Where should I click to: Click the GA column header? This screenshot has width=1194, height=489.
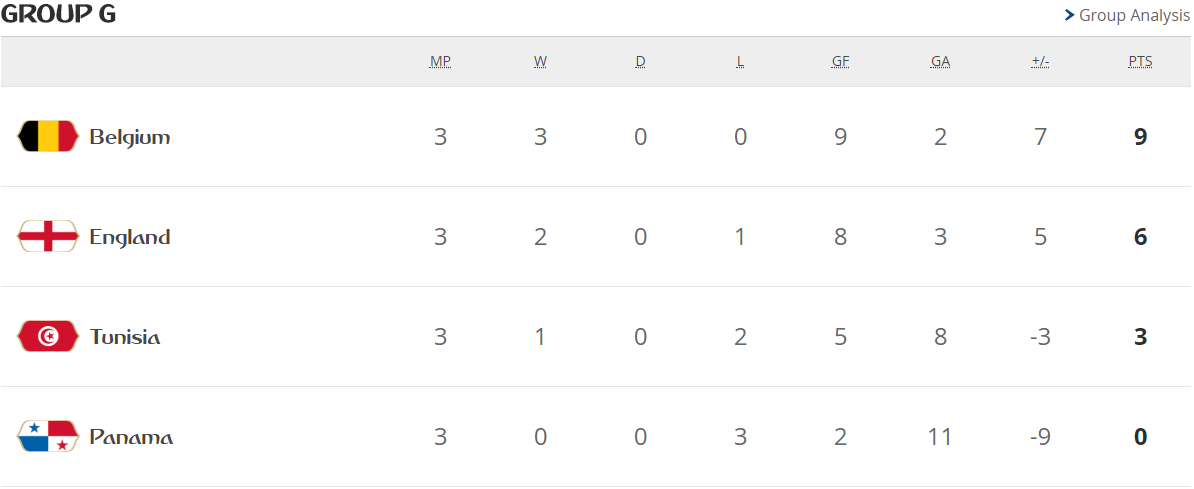(940, 61)
